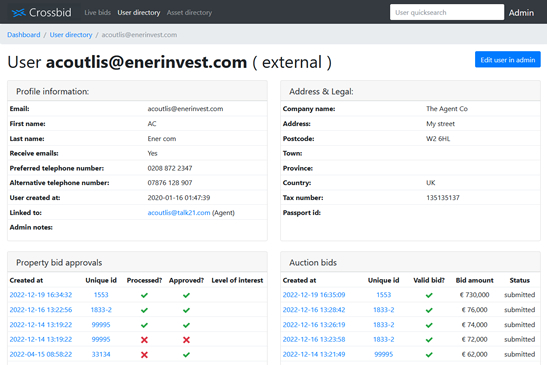Select alternative telephone 07876 128 907

click(170, 183)
